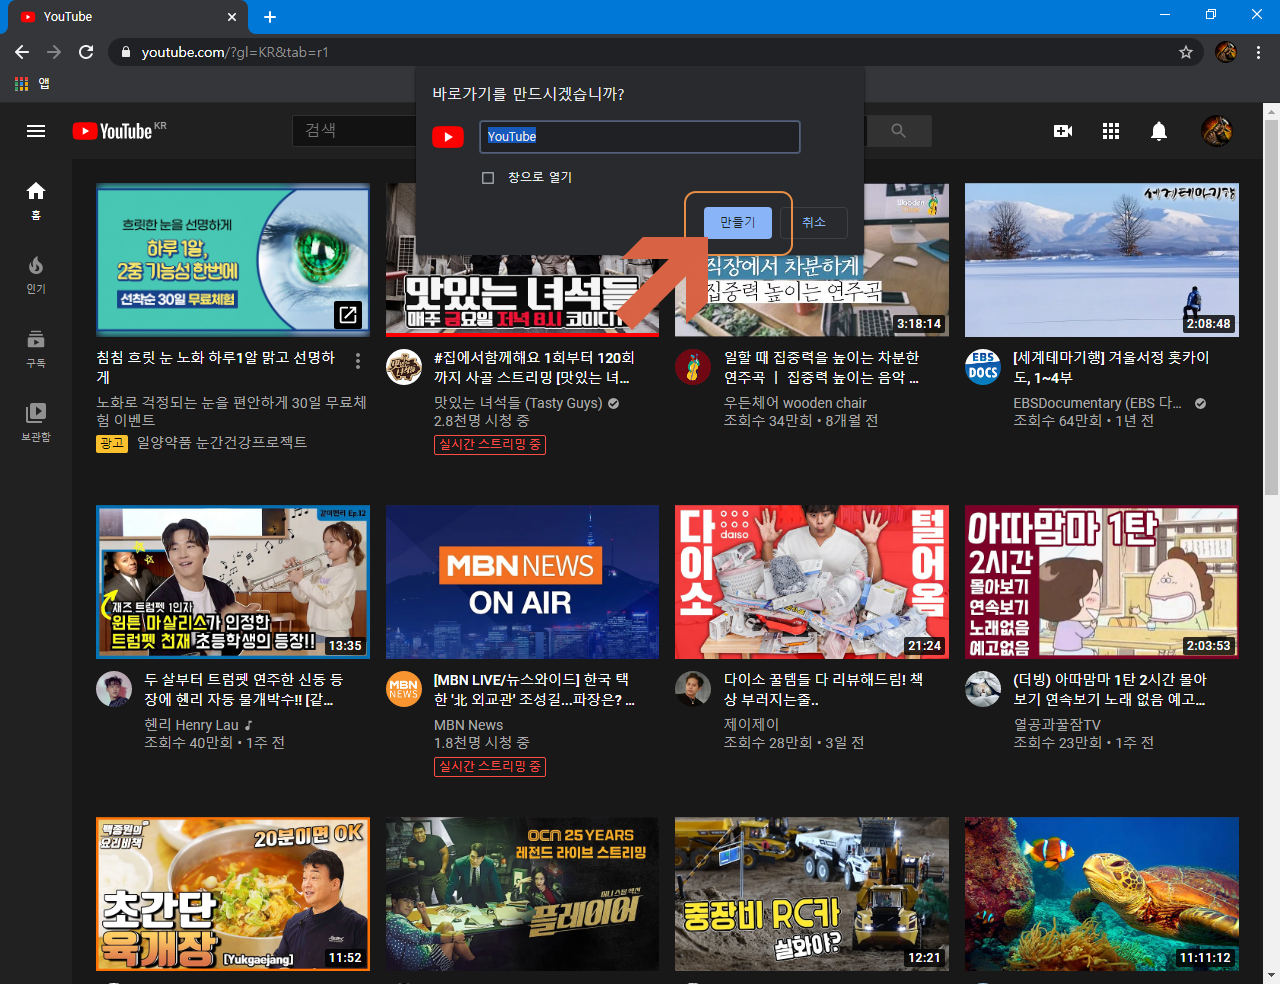Click the shortcut name field containing YouTube

(x=640, y=137)
